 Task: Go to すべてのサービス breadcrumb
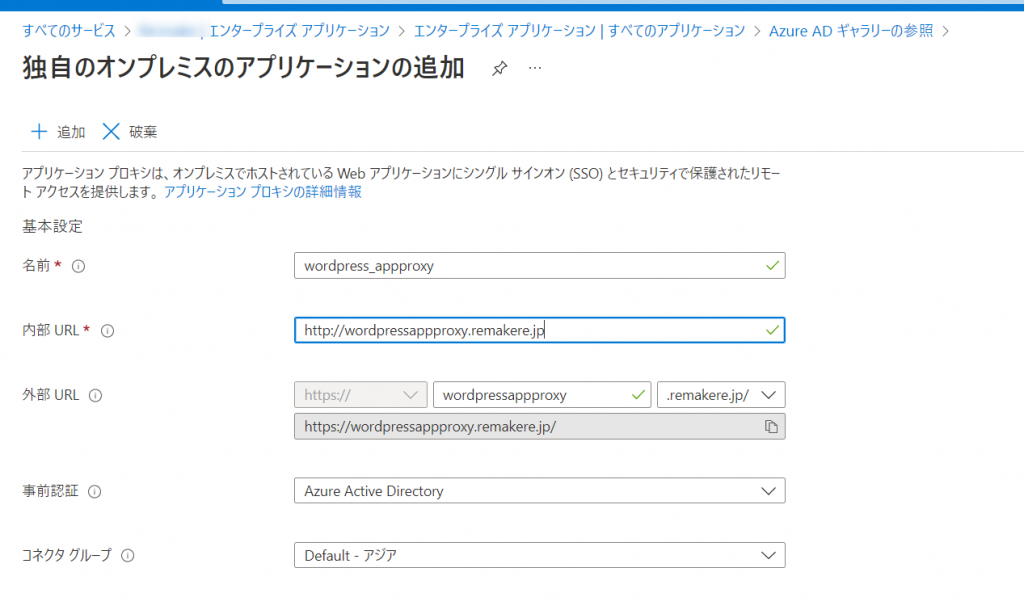(x=69, y=31)
